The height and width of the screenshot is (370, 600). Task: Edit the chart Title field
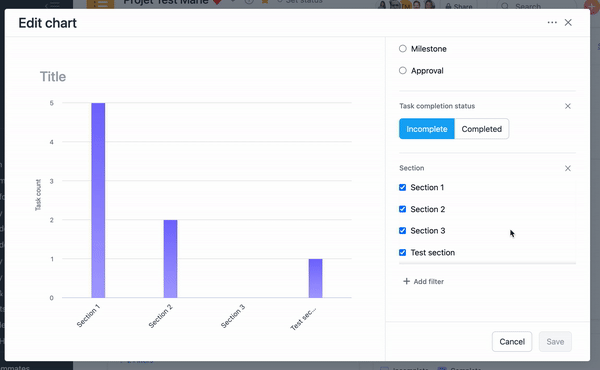coord(53,77)
